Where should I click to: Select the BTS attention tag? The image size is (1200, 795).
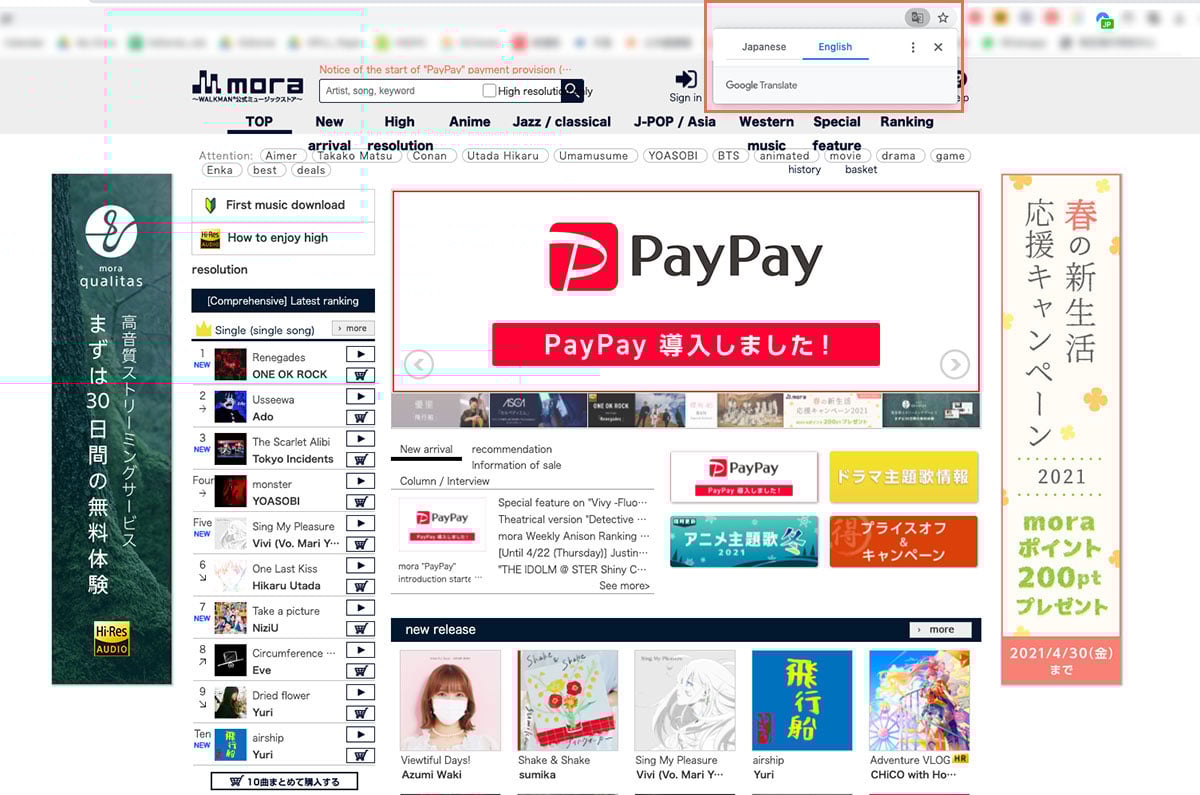[x=729, y=156]
